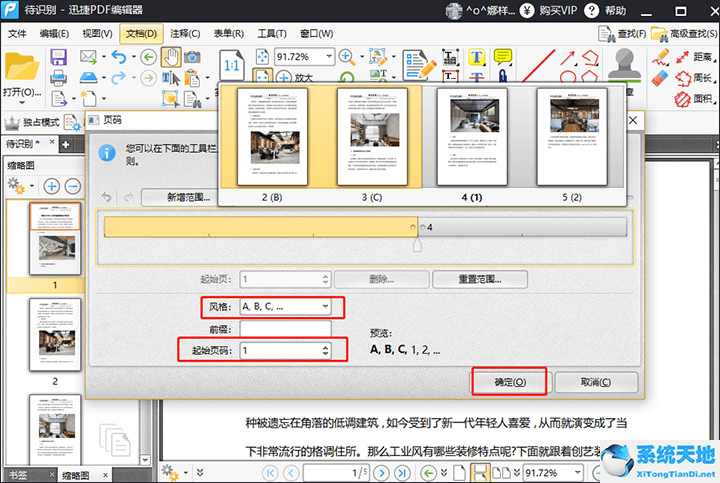720x483 pixels.
Task: Click the 高级查找(S) button
Action: 684,34
